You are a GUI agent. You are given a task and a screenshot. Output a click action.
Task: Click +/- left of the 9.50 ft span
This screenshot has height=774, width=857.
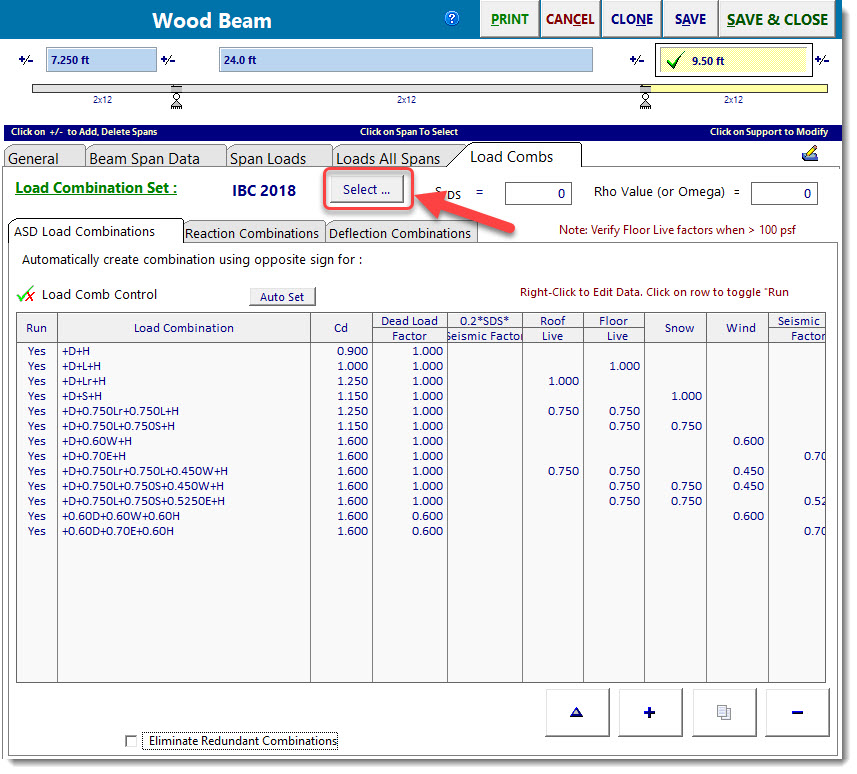click(x=637, y=60)
